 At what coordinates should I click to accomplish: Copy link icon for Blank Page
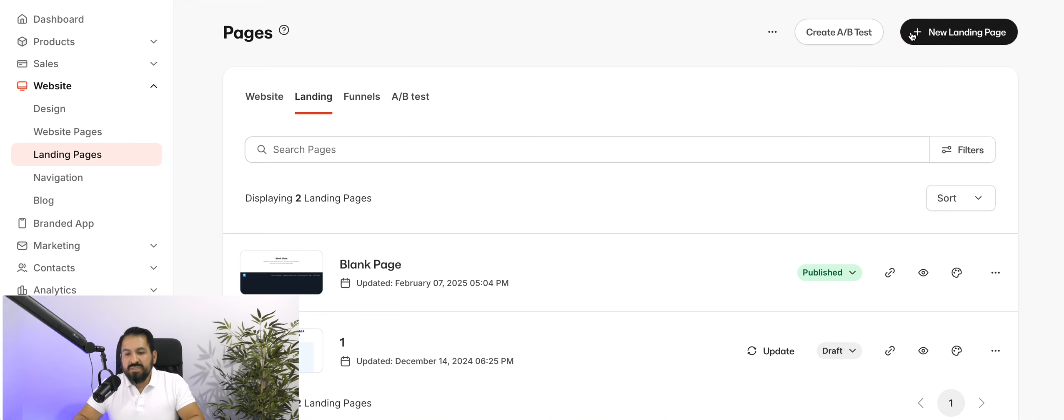890,272
